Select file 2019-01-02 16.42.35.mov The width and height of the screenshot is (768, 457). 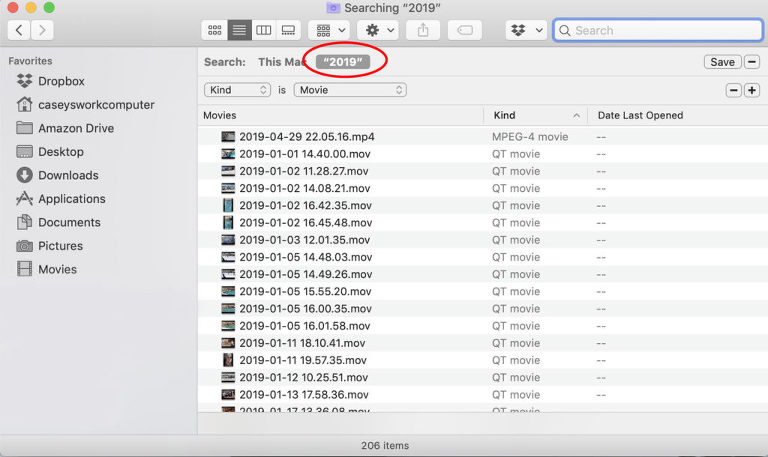pos(306,205)
